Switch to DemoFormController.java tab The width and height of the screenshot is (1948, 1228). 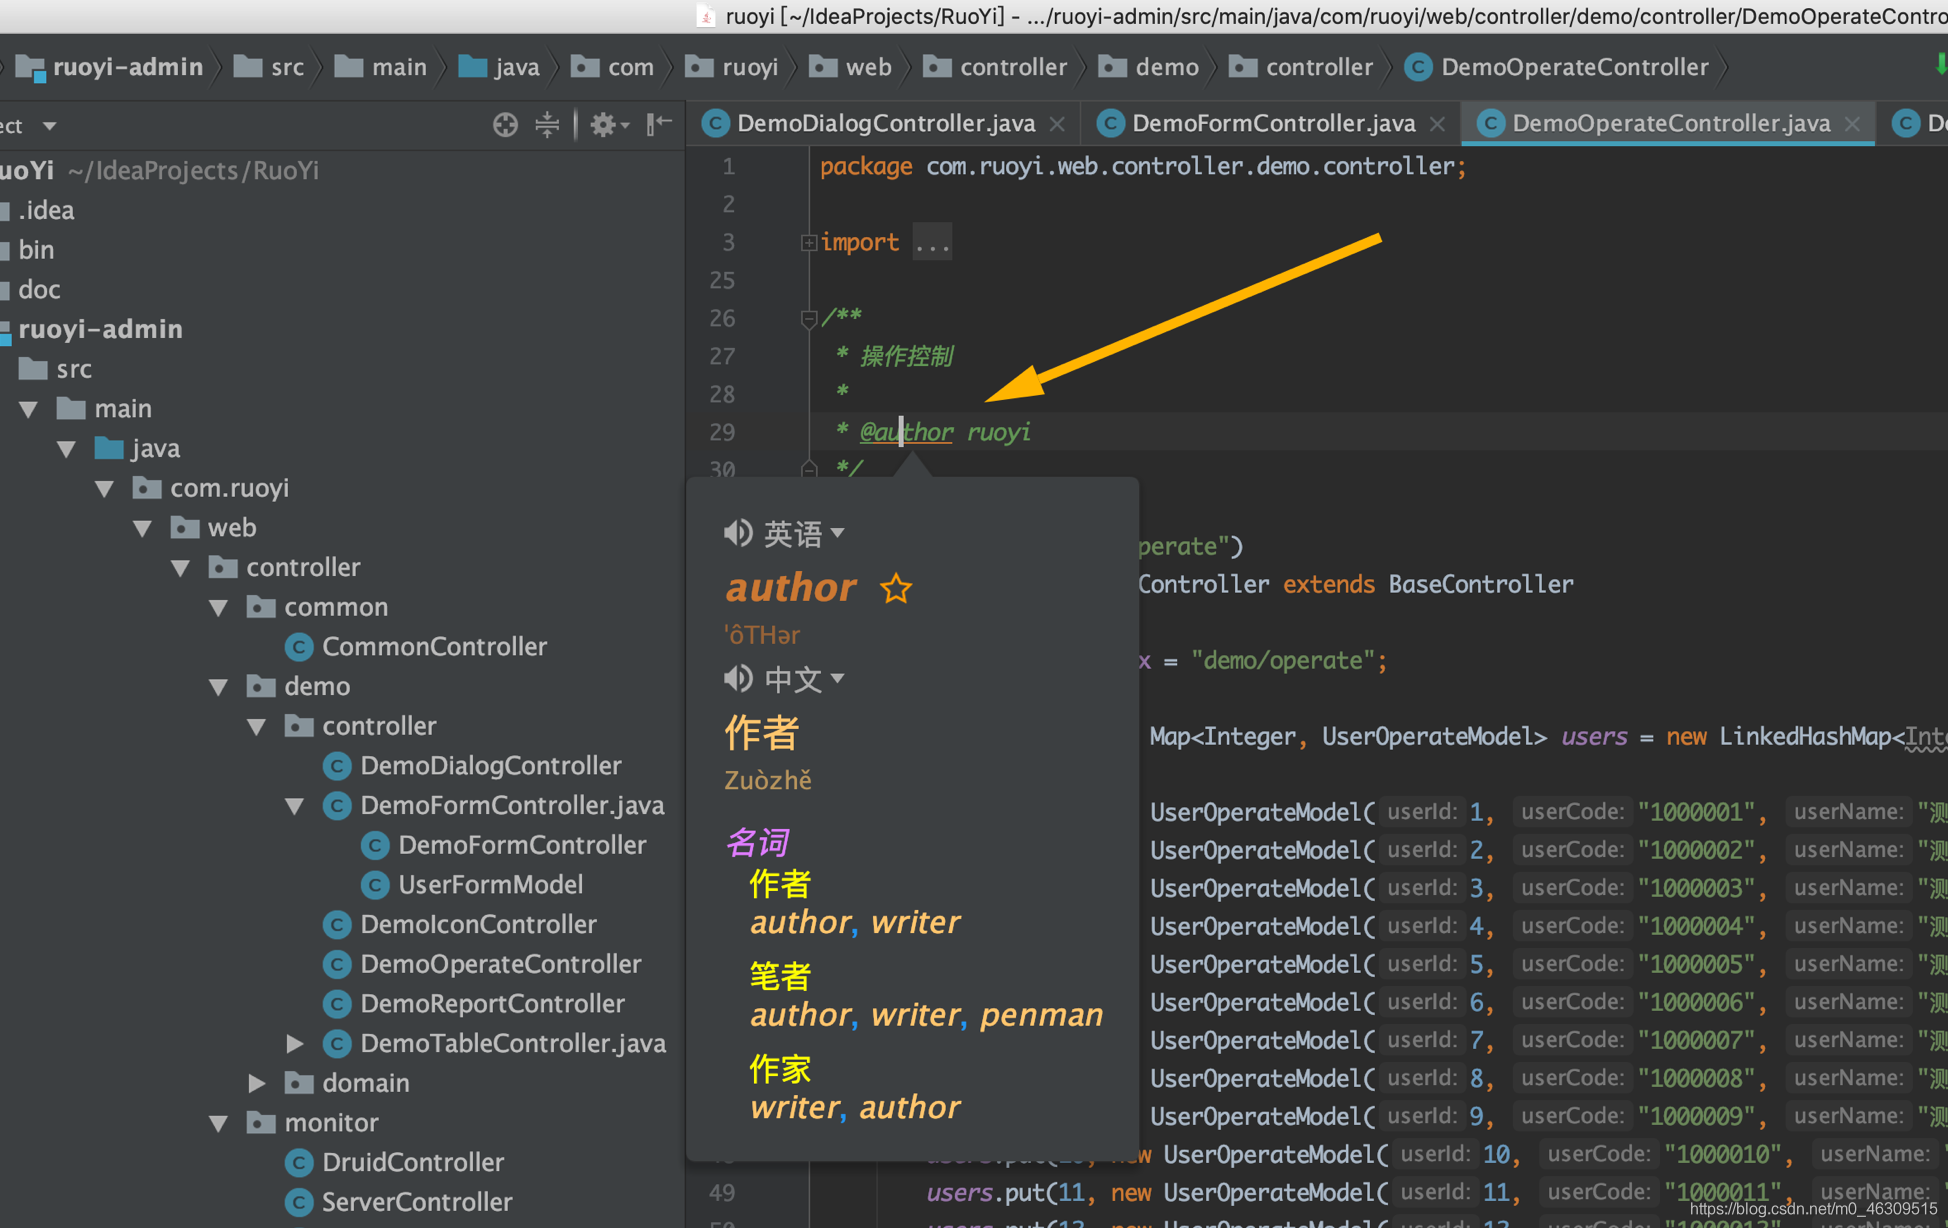coord(1273,124)
